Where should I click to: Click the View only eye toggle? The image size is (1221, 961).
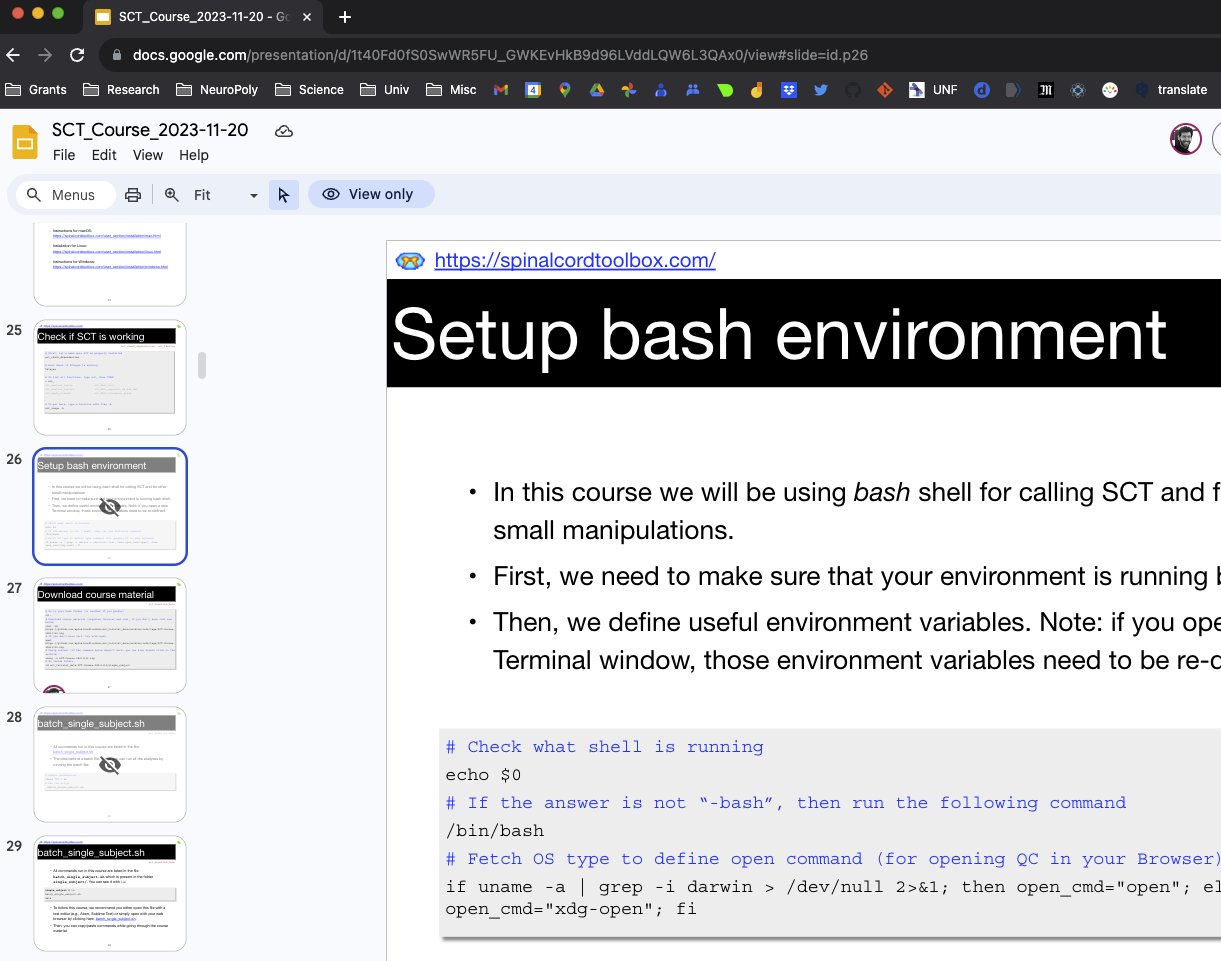click(371, 194)
